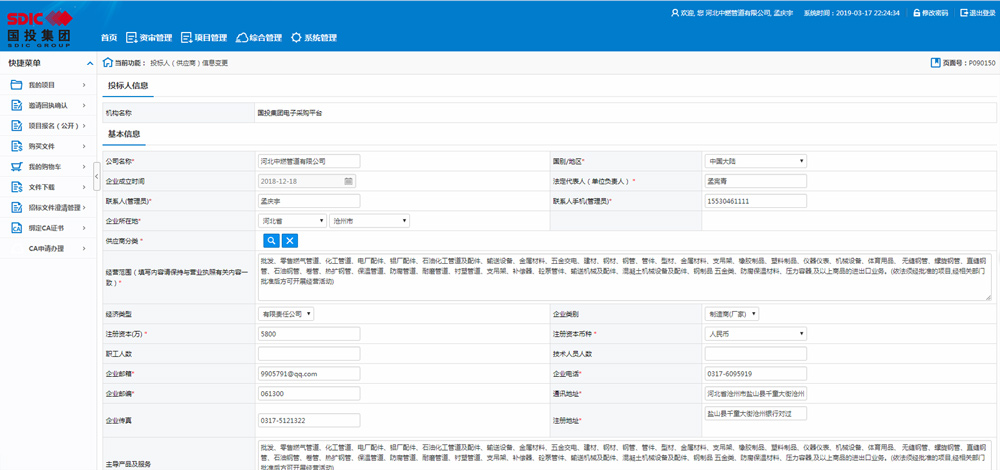Click the search icon for 供应商分类

coord(270,240)
